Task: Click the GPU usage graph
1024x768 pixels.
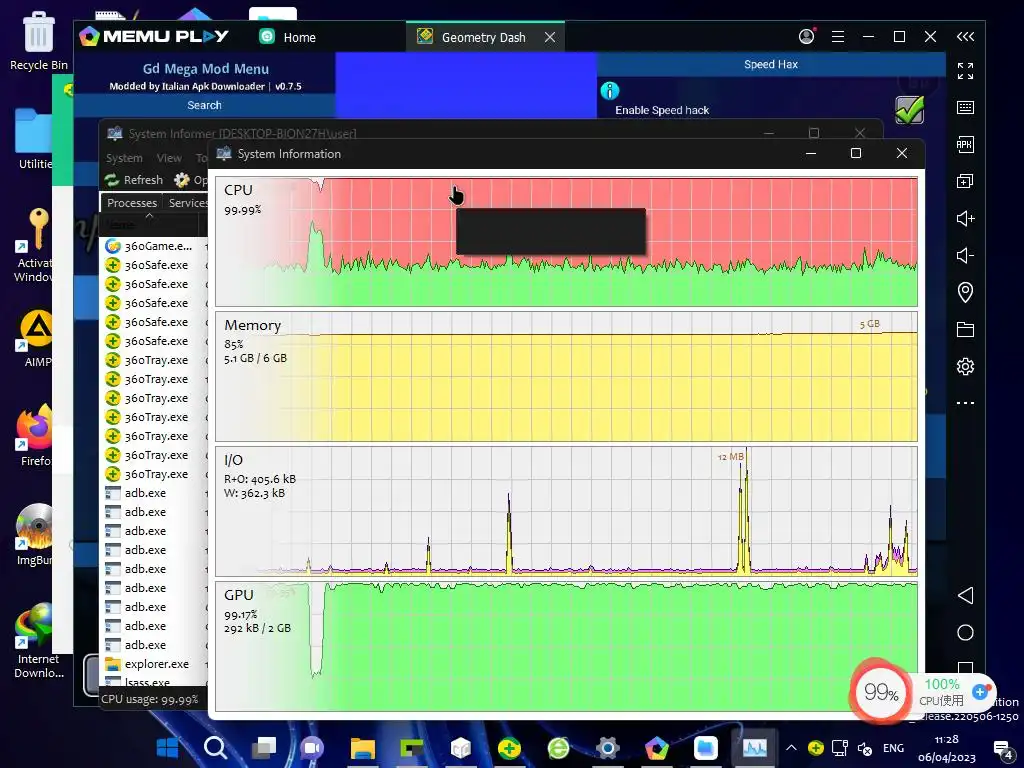Action: click(566, 647)
